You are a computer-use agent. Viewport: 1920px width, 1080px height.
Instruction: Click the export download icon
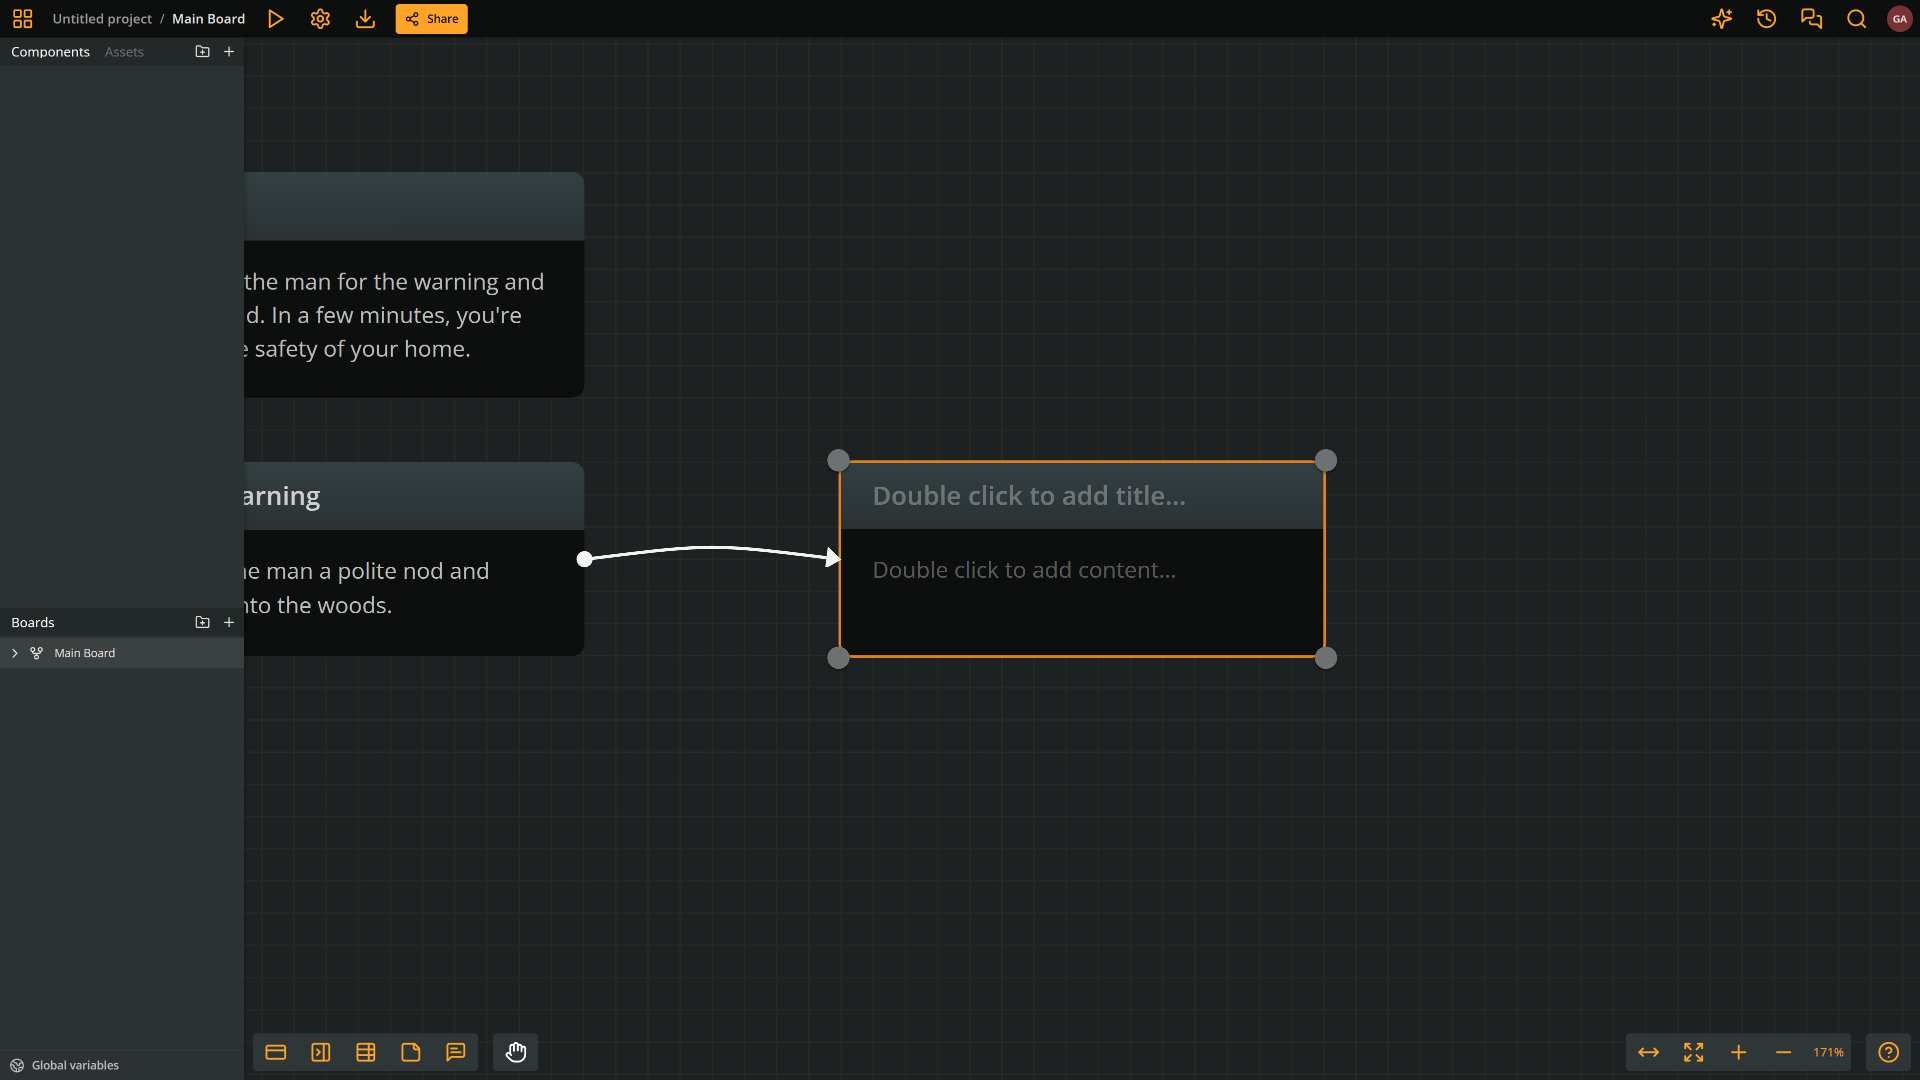pyautogui.click(x=365, y=19)
